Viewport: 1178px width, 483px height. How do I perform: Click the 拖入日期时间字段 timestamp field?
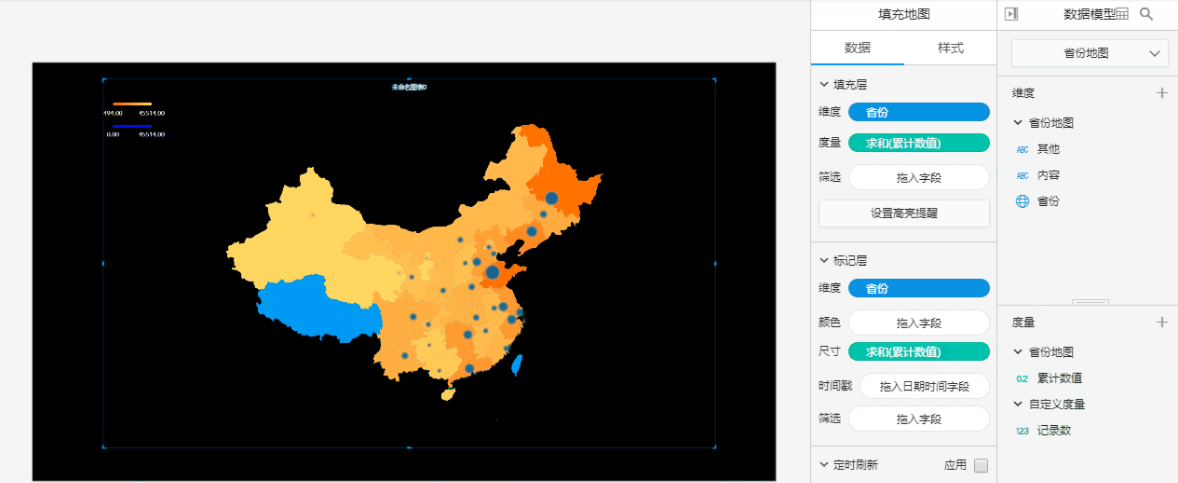(925, 387)
